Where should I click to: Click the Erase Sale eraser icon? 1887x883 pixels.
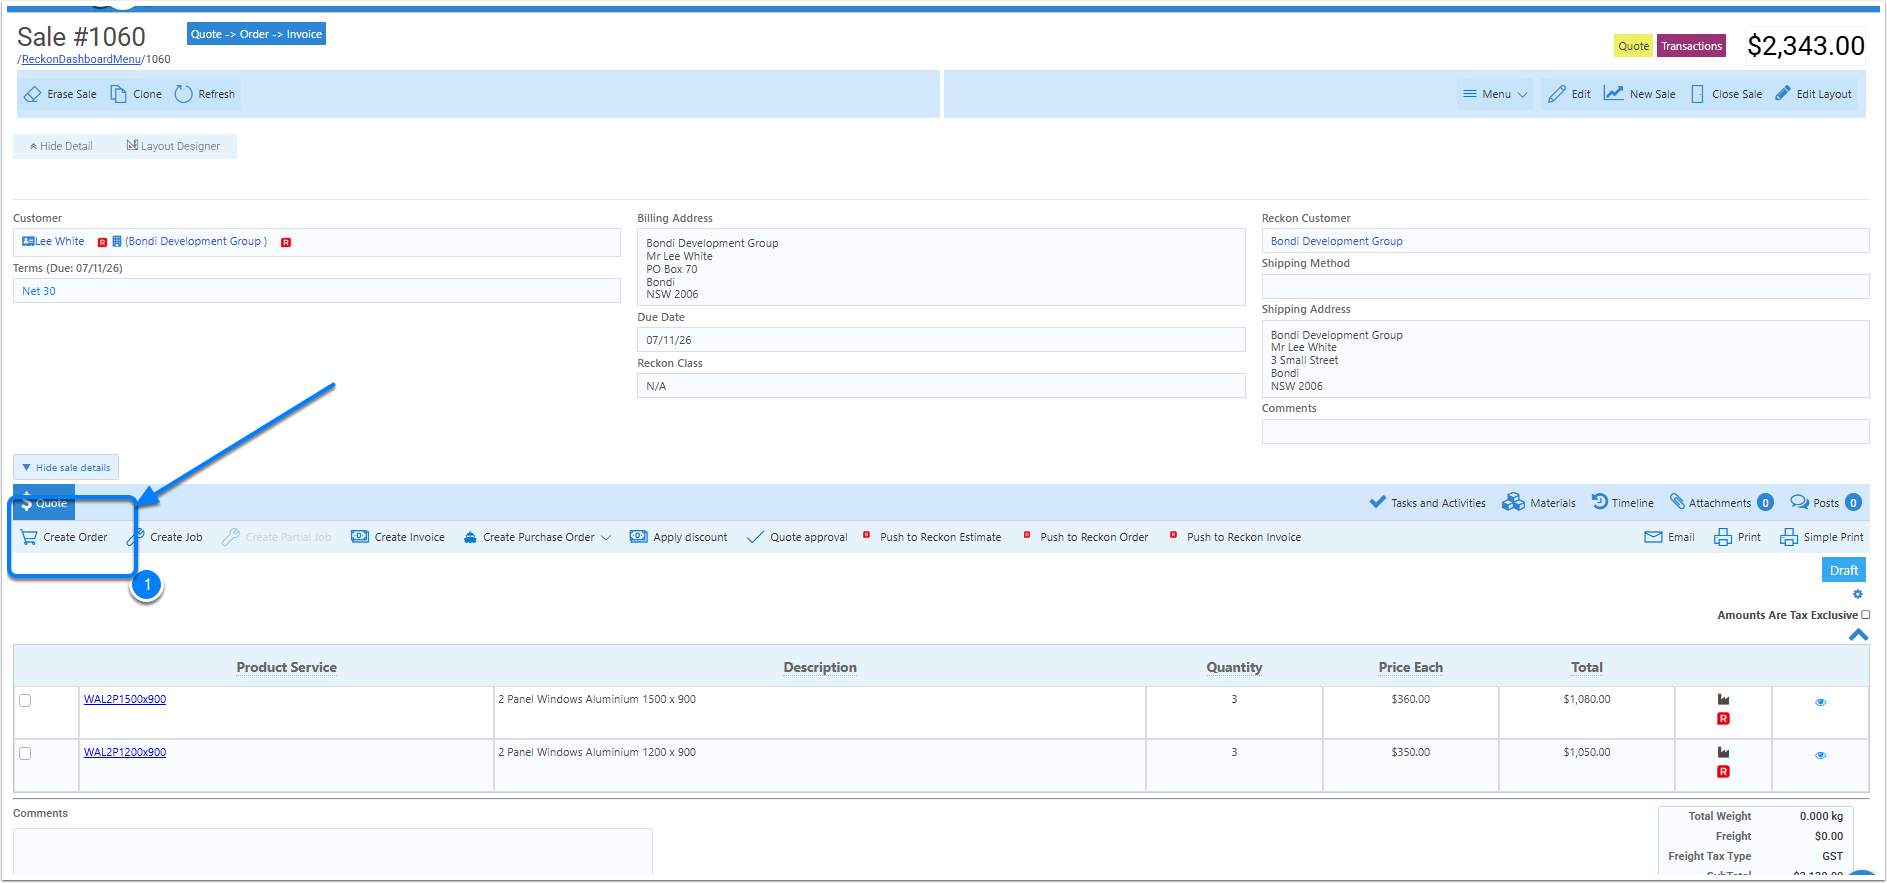33,94
